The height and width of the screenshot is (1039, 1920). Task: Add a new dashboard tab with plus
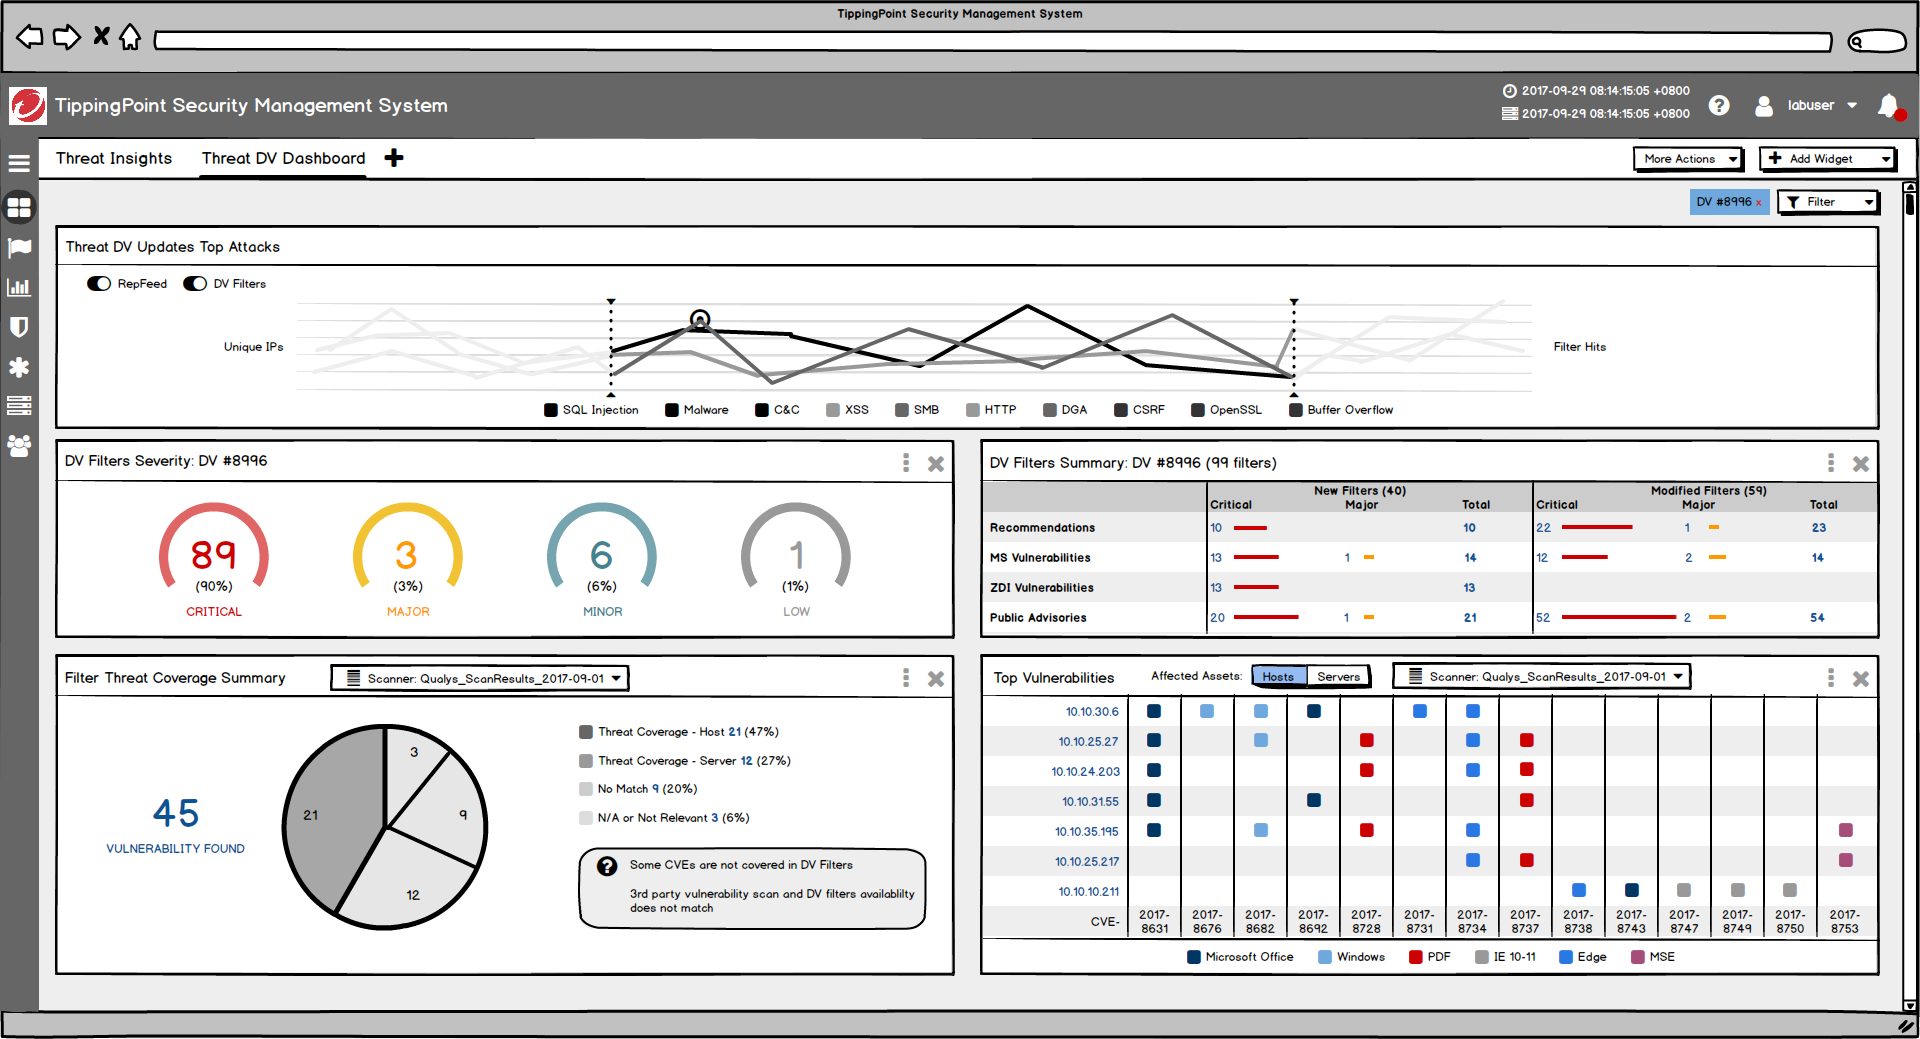coord(394,158)
